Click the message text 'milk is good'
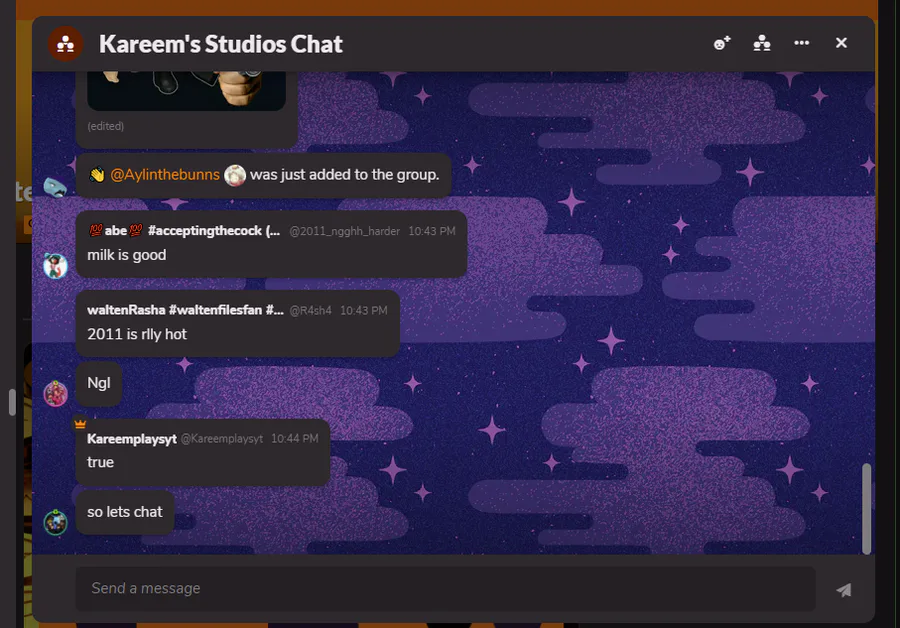This screenshot has width=900, height=628. pyautogui.click(x=127, y=255)
